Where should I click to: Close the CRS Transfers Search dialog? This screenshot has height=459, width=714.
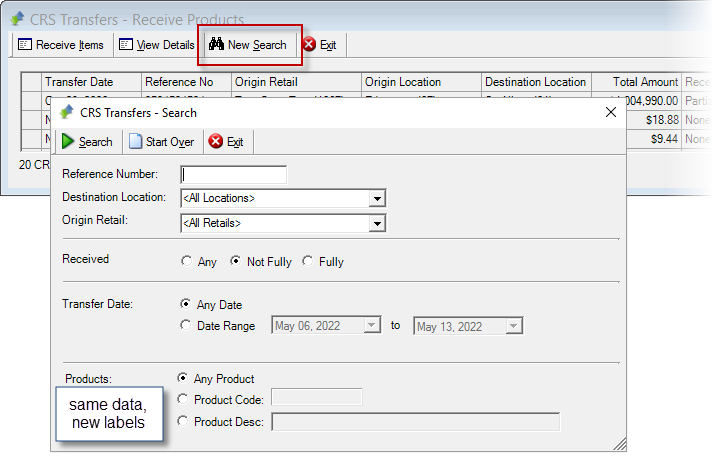pos(611,112)
